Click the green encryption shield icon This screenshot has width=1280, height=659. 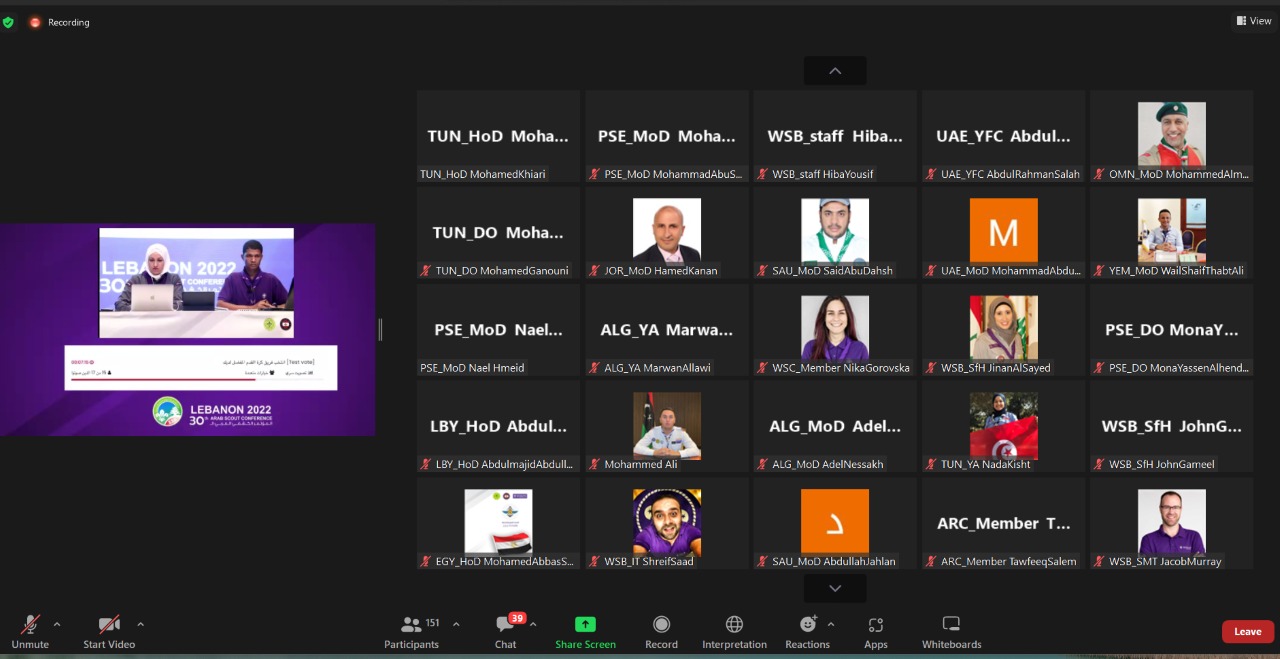(9, 22)
